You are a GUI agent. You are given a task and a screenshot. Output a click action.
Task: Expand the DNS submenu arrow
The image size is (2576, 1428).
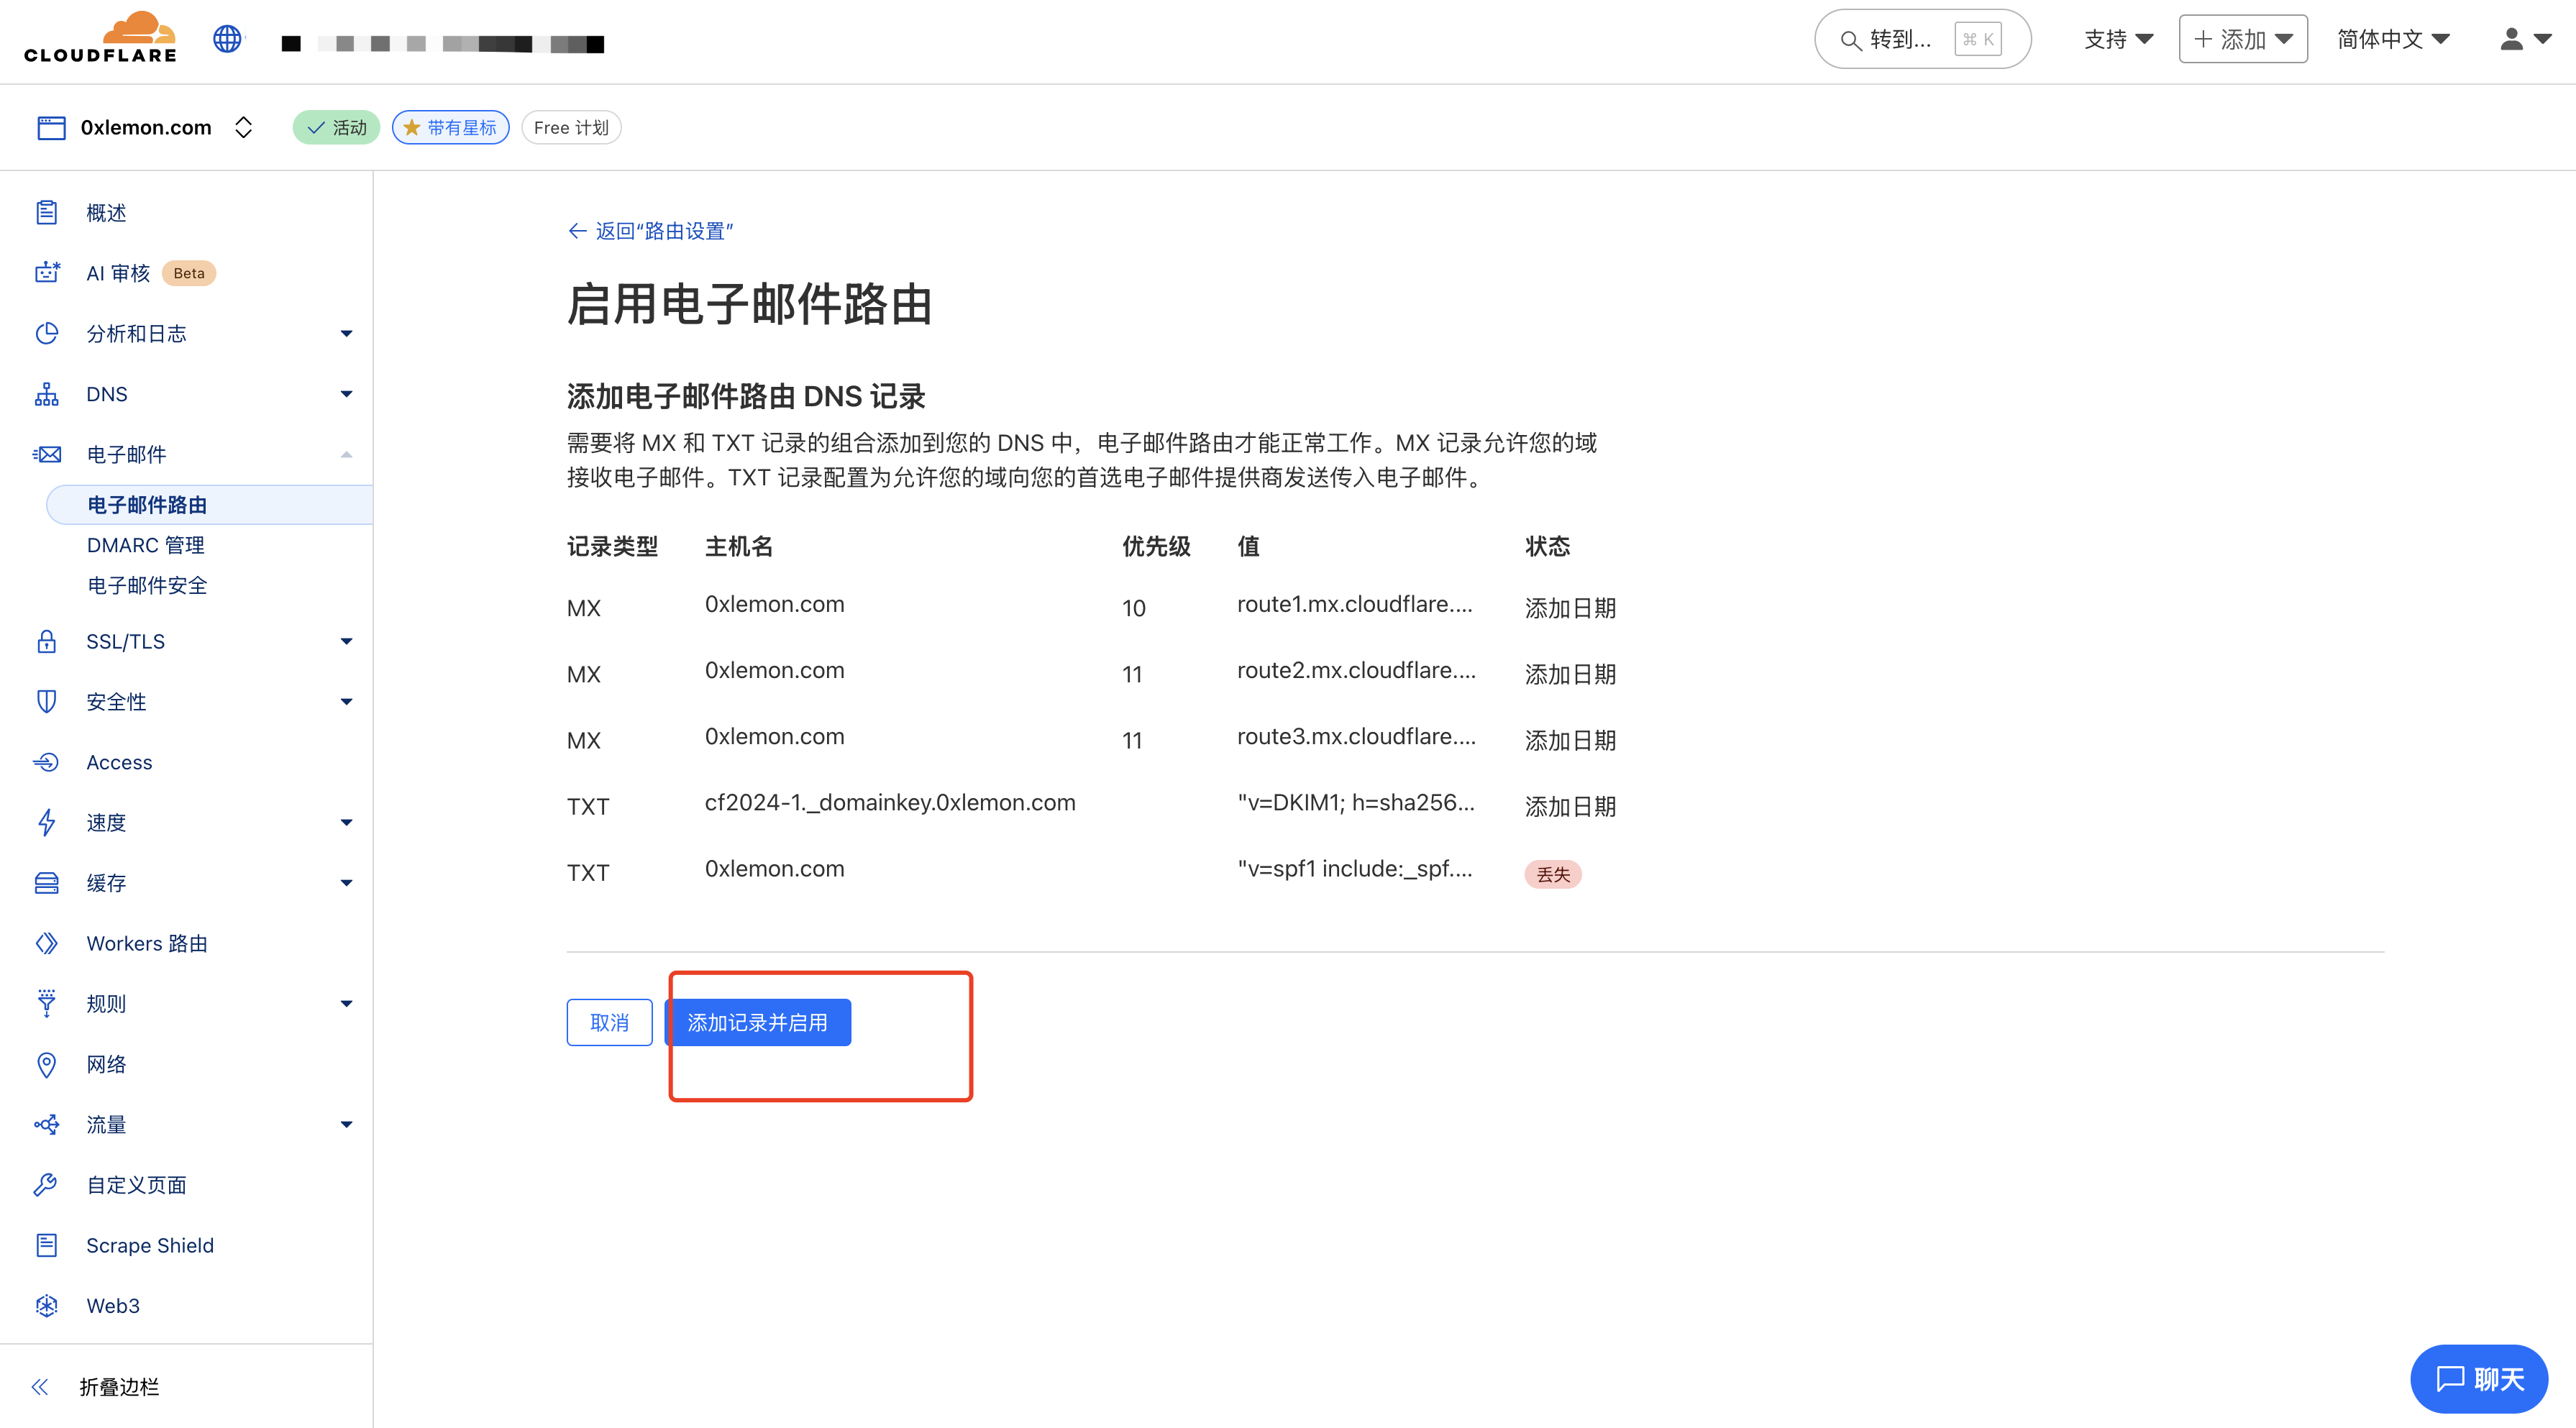coord(346,394)
